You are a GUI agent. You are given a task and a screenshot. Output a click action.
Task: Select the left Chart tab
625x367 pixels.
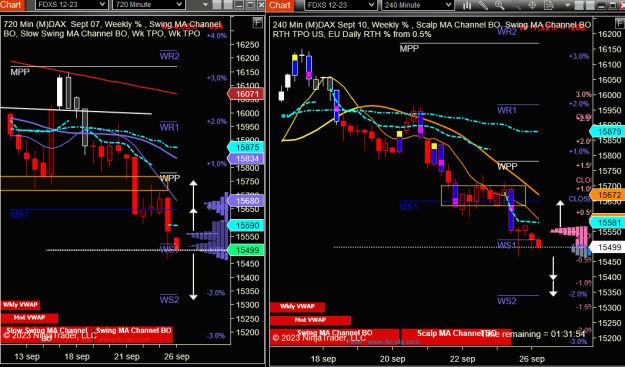tap(12, 5)
